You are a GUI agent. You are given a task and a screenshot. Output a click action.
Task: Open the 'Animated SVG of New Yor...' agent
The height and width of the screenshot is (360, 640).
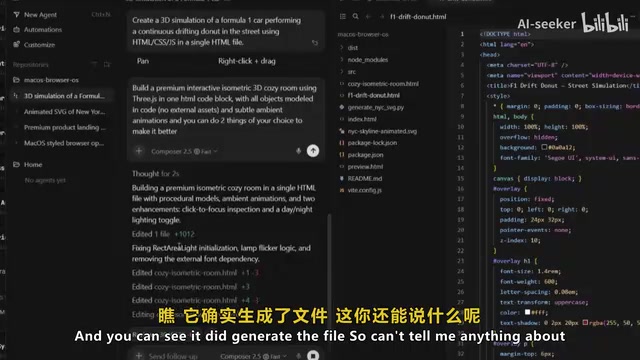(x=64, y=112)
